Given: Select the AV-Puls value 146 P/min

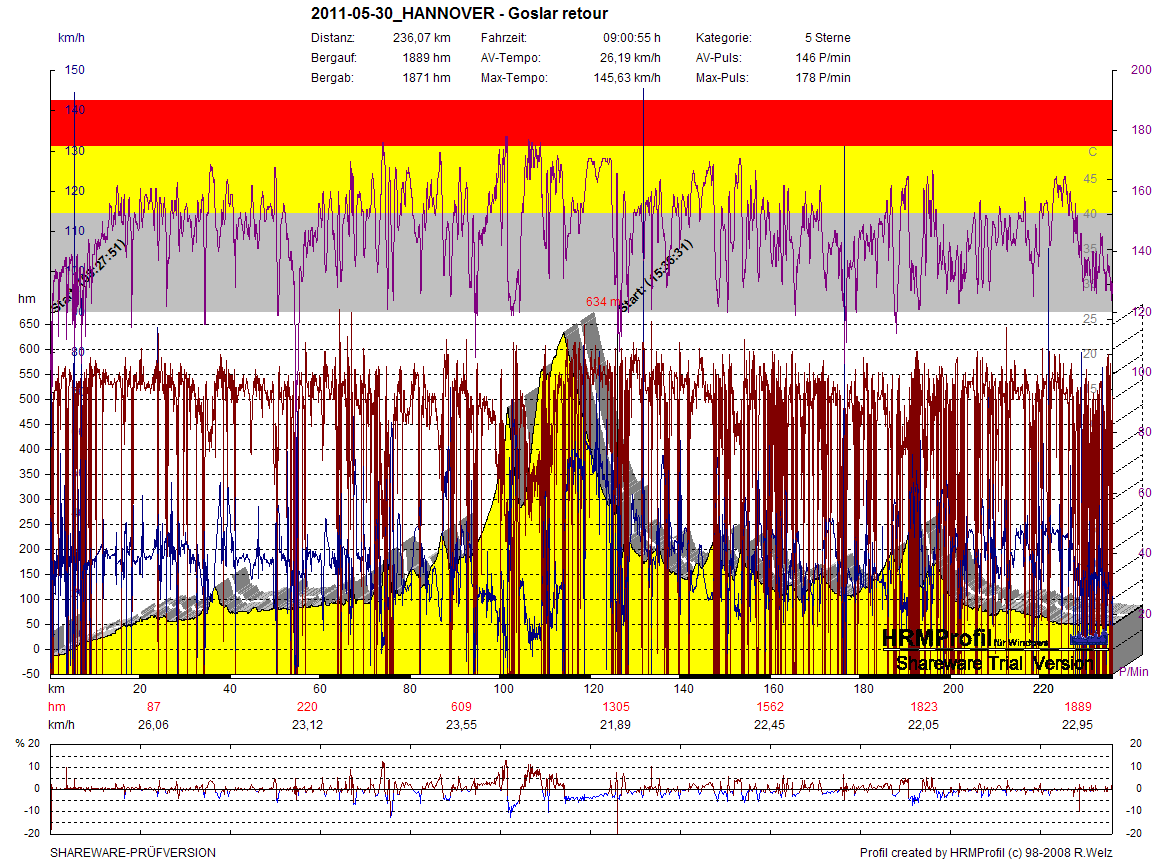Looking at the screenshot, I should click(823, 58).
